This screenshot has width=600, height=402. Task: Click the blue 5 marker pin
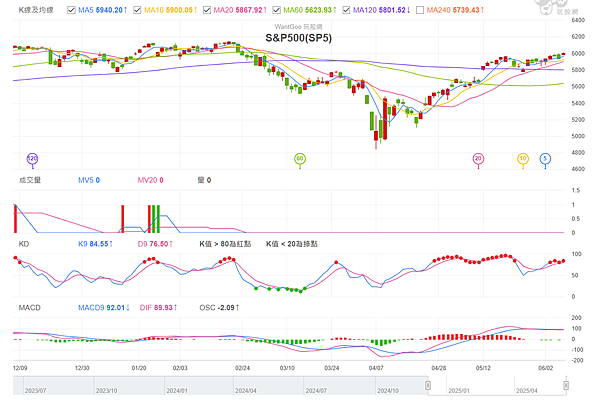point(545,160)
